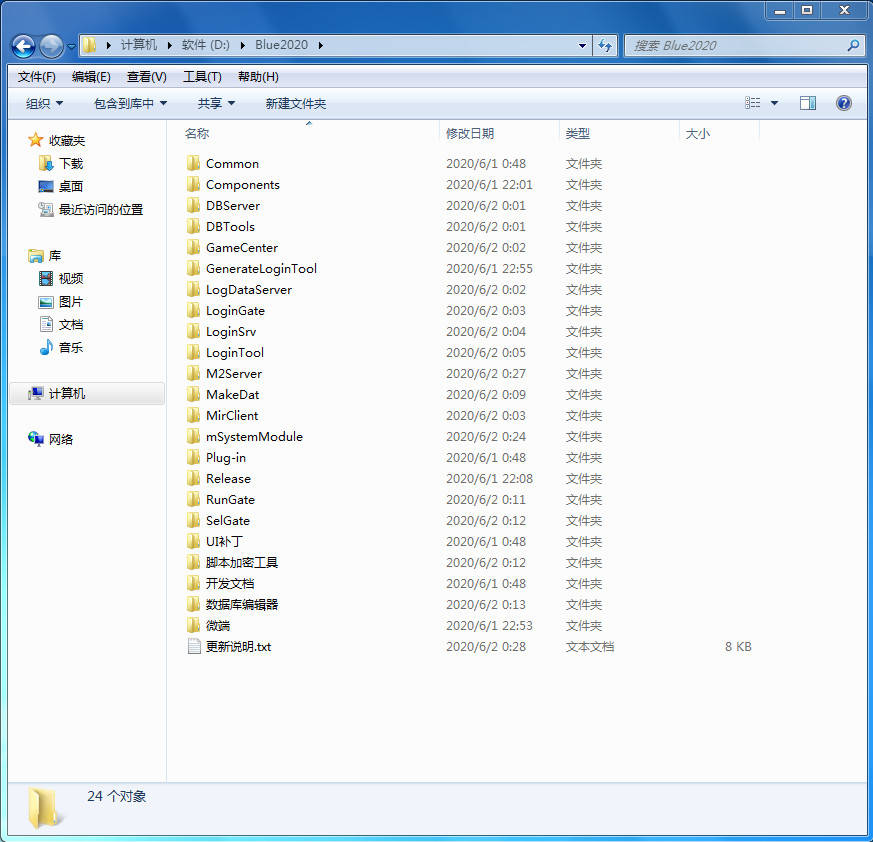The height and width of the screenshot is (842, 873).
Task: Toggle the preview pane icon
Action: pyautogui.click(x=808, y=103)
